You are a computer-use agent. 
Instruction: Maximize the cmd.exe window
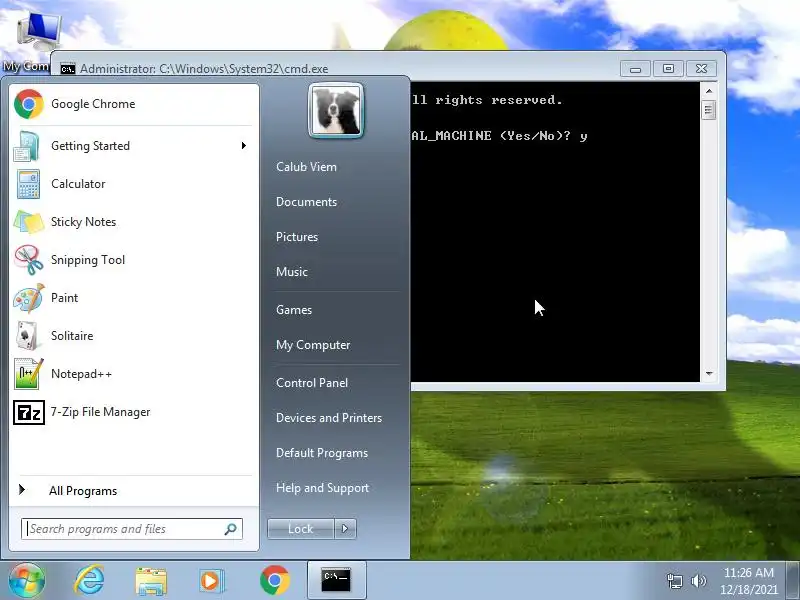668,69
